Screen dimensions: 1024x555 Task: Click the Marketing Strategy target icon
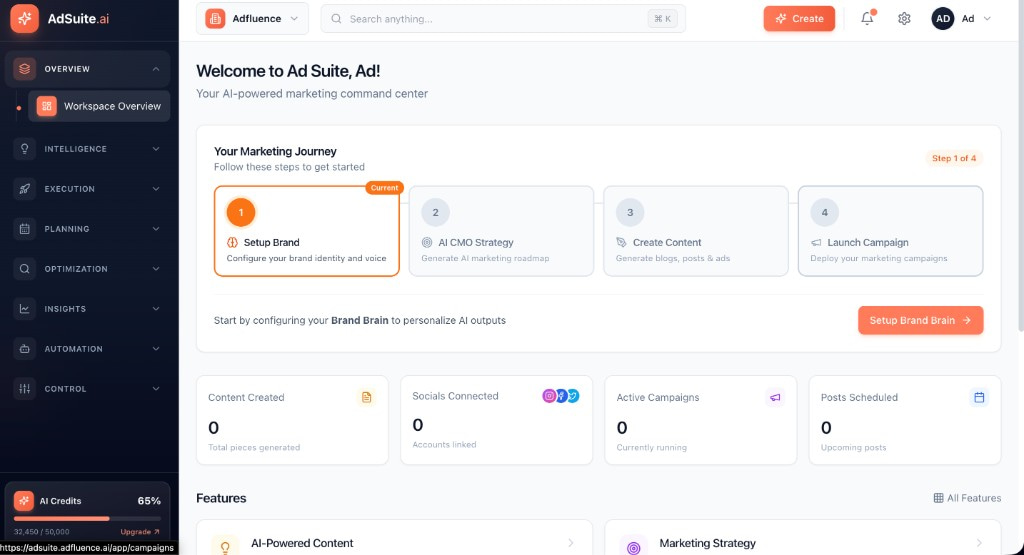(x=633, y=547)
